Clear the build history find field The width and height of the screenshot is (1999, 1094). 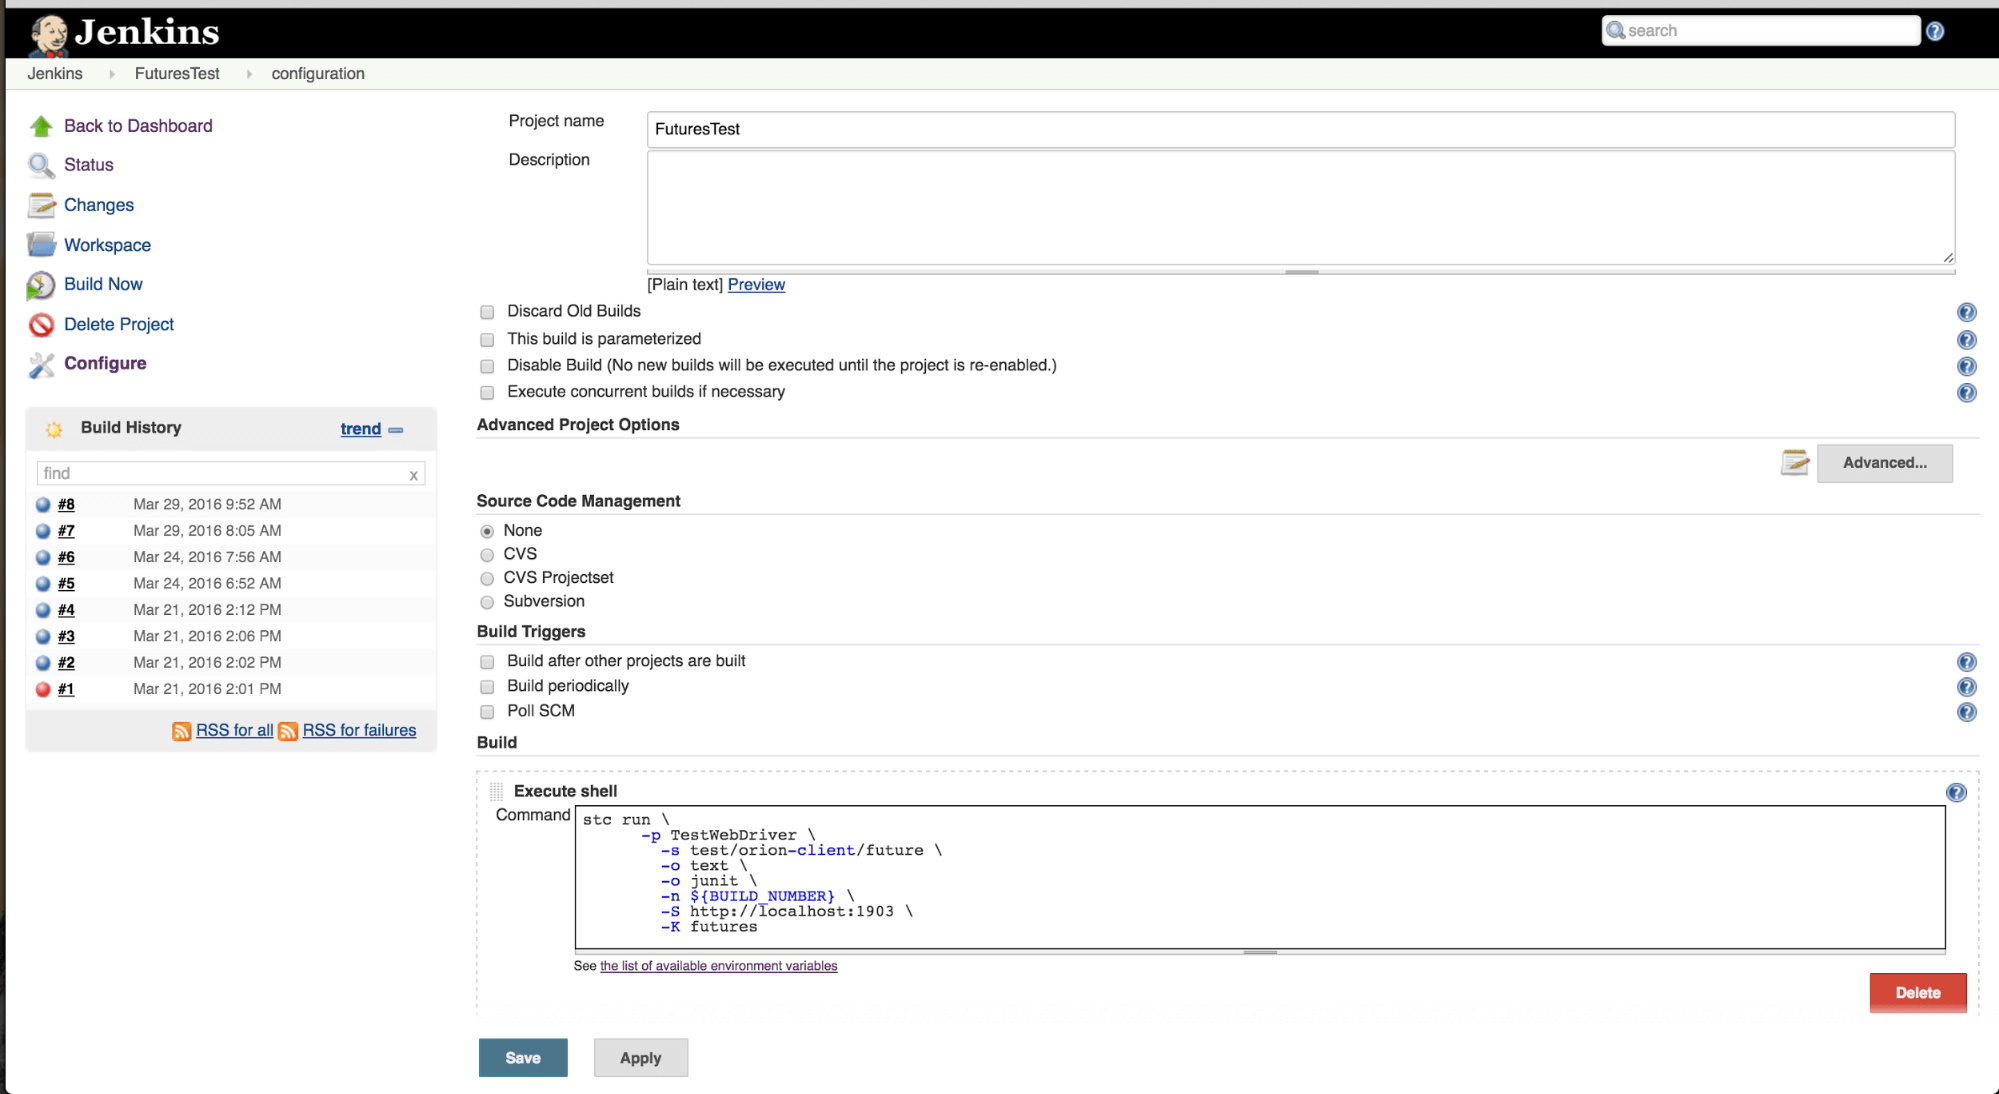click(413, 475)
